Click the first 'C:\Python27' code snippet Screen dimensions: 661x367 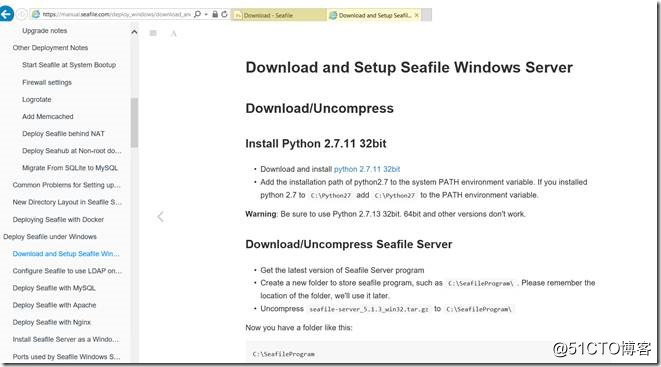click(x=330, y=196)
